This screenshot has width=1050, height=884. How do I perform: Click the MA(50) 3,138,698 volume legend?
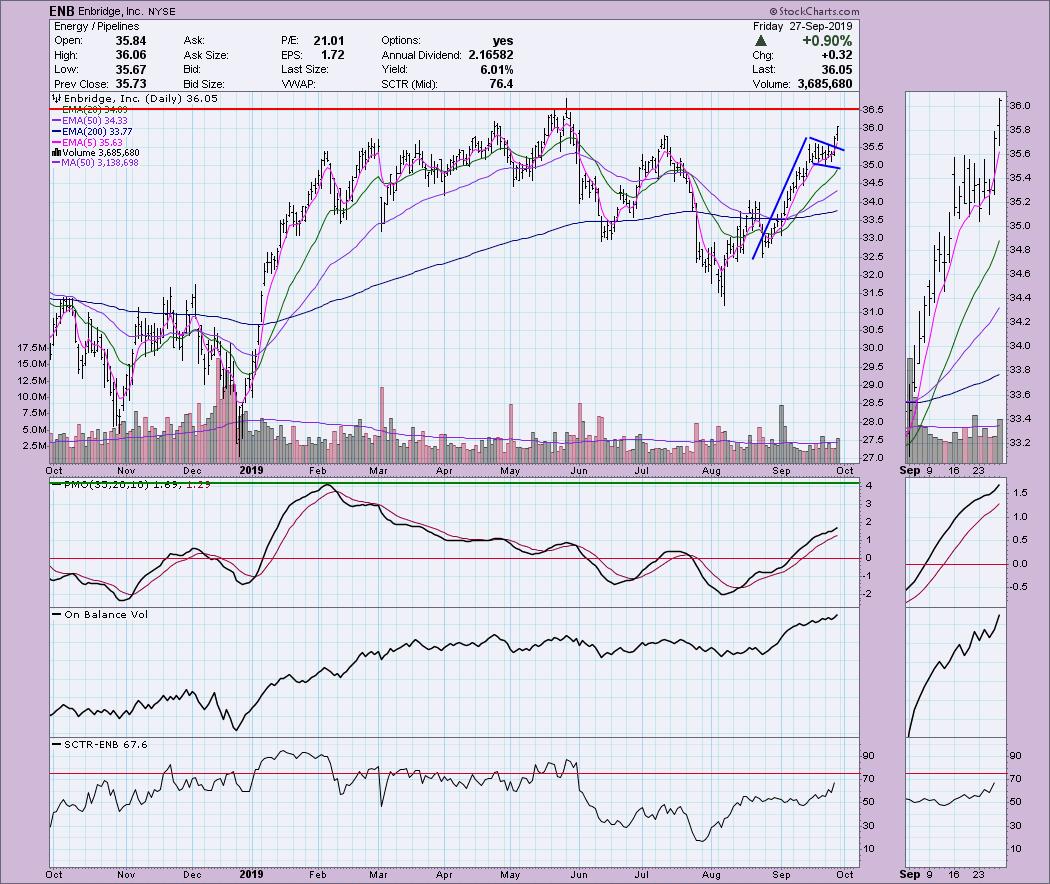point(95,163)
